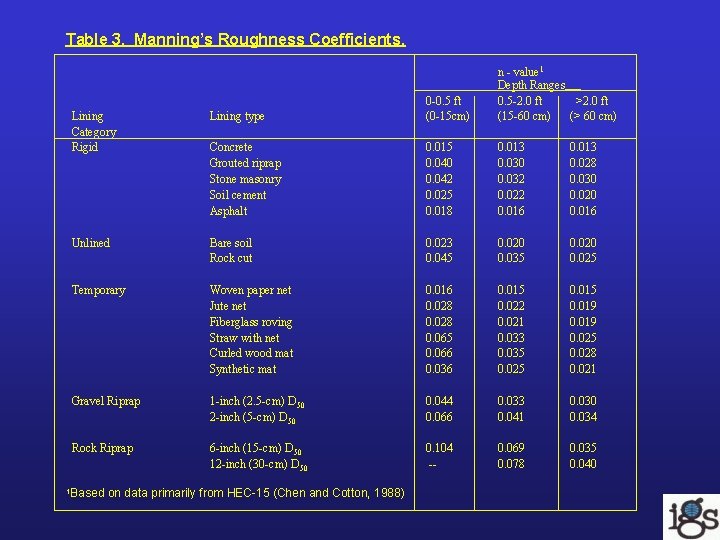The width and height of the screenshot is (720, 540).
Task: Click the 'Synthetic mat' lining type
Action: tap(243, 369)
